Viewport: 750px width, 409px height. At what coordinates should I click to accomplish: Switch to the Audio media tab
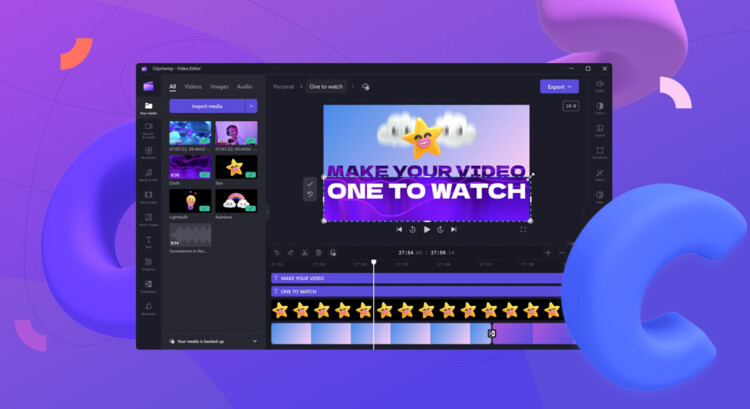click(244, 87)
